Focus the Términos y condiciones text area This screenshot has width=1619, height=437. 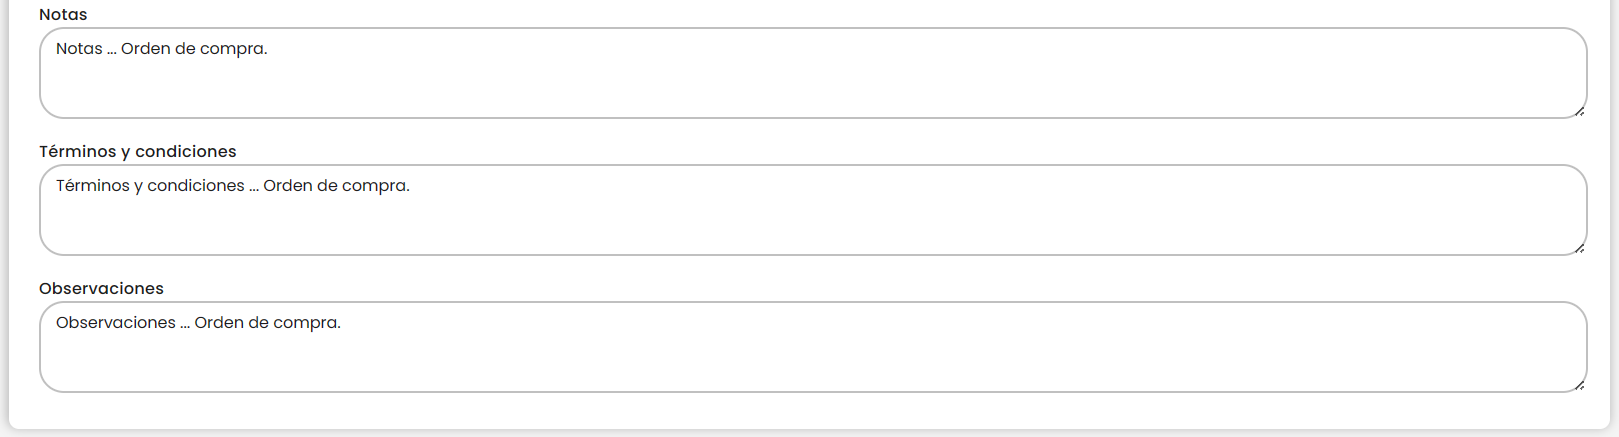[x=812, y=219]
